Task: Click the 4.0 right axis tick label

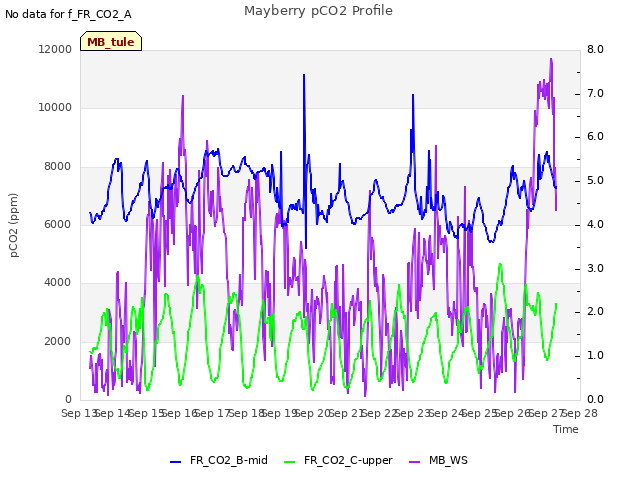Action: [x=595, y=224]
